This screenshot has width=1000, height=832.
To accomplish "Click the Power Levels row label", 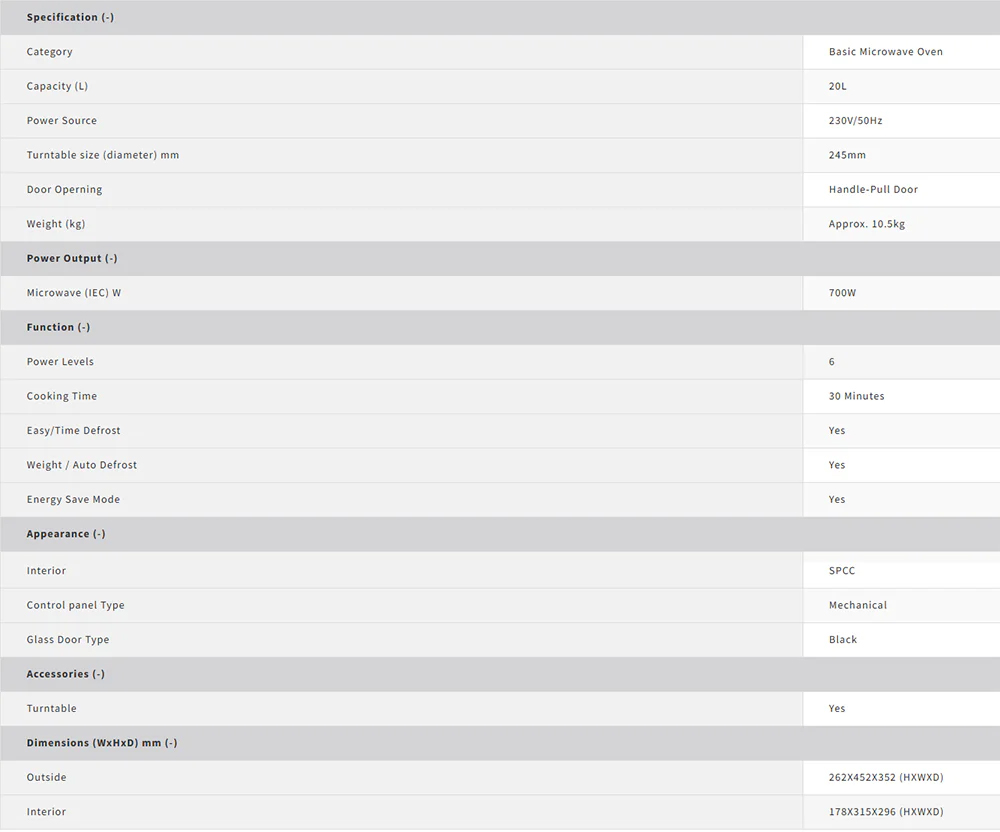I will coord(60,362).
